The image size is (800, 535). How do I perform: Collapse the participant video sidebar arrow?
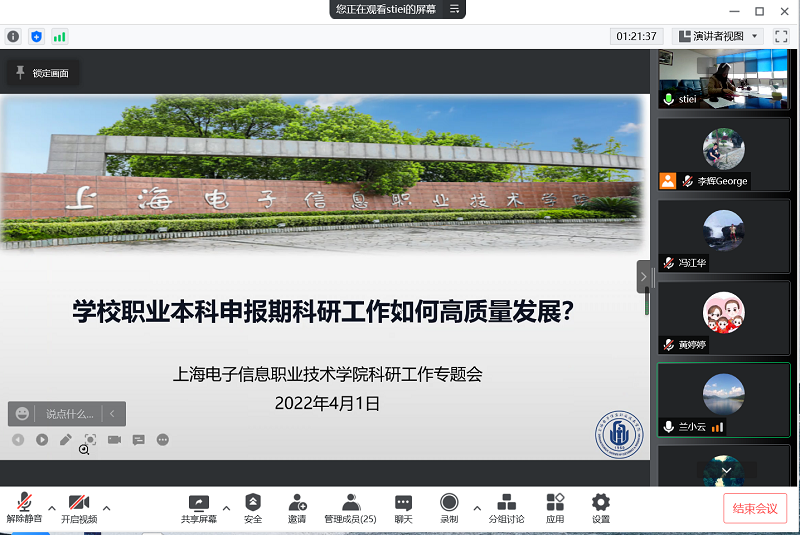coord(644,277)
